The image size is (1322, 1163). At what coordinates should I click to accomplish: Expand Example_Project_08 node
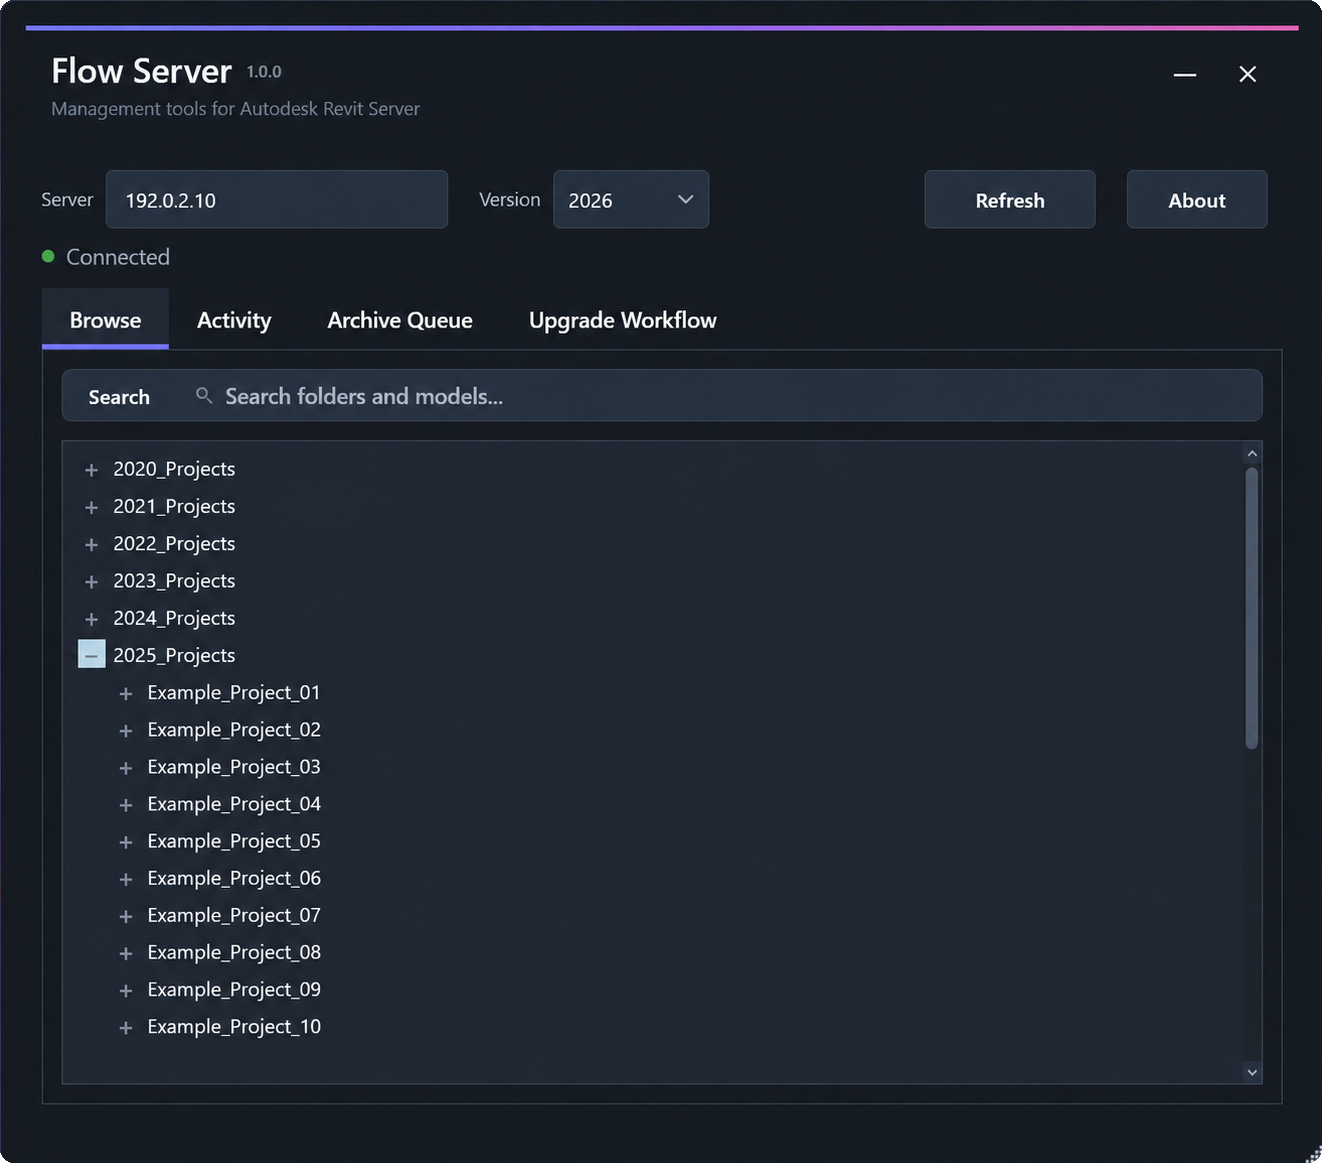point(126,953)
